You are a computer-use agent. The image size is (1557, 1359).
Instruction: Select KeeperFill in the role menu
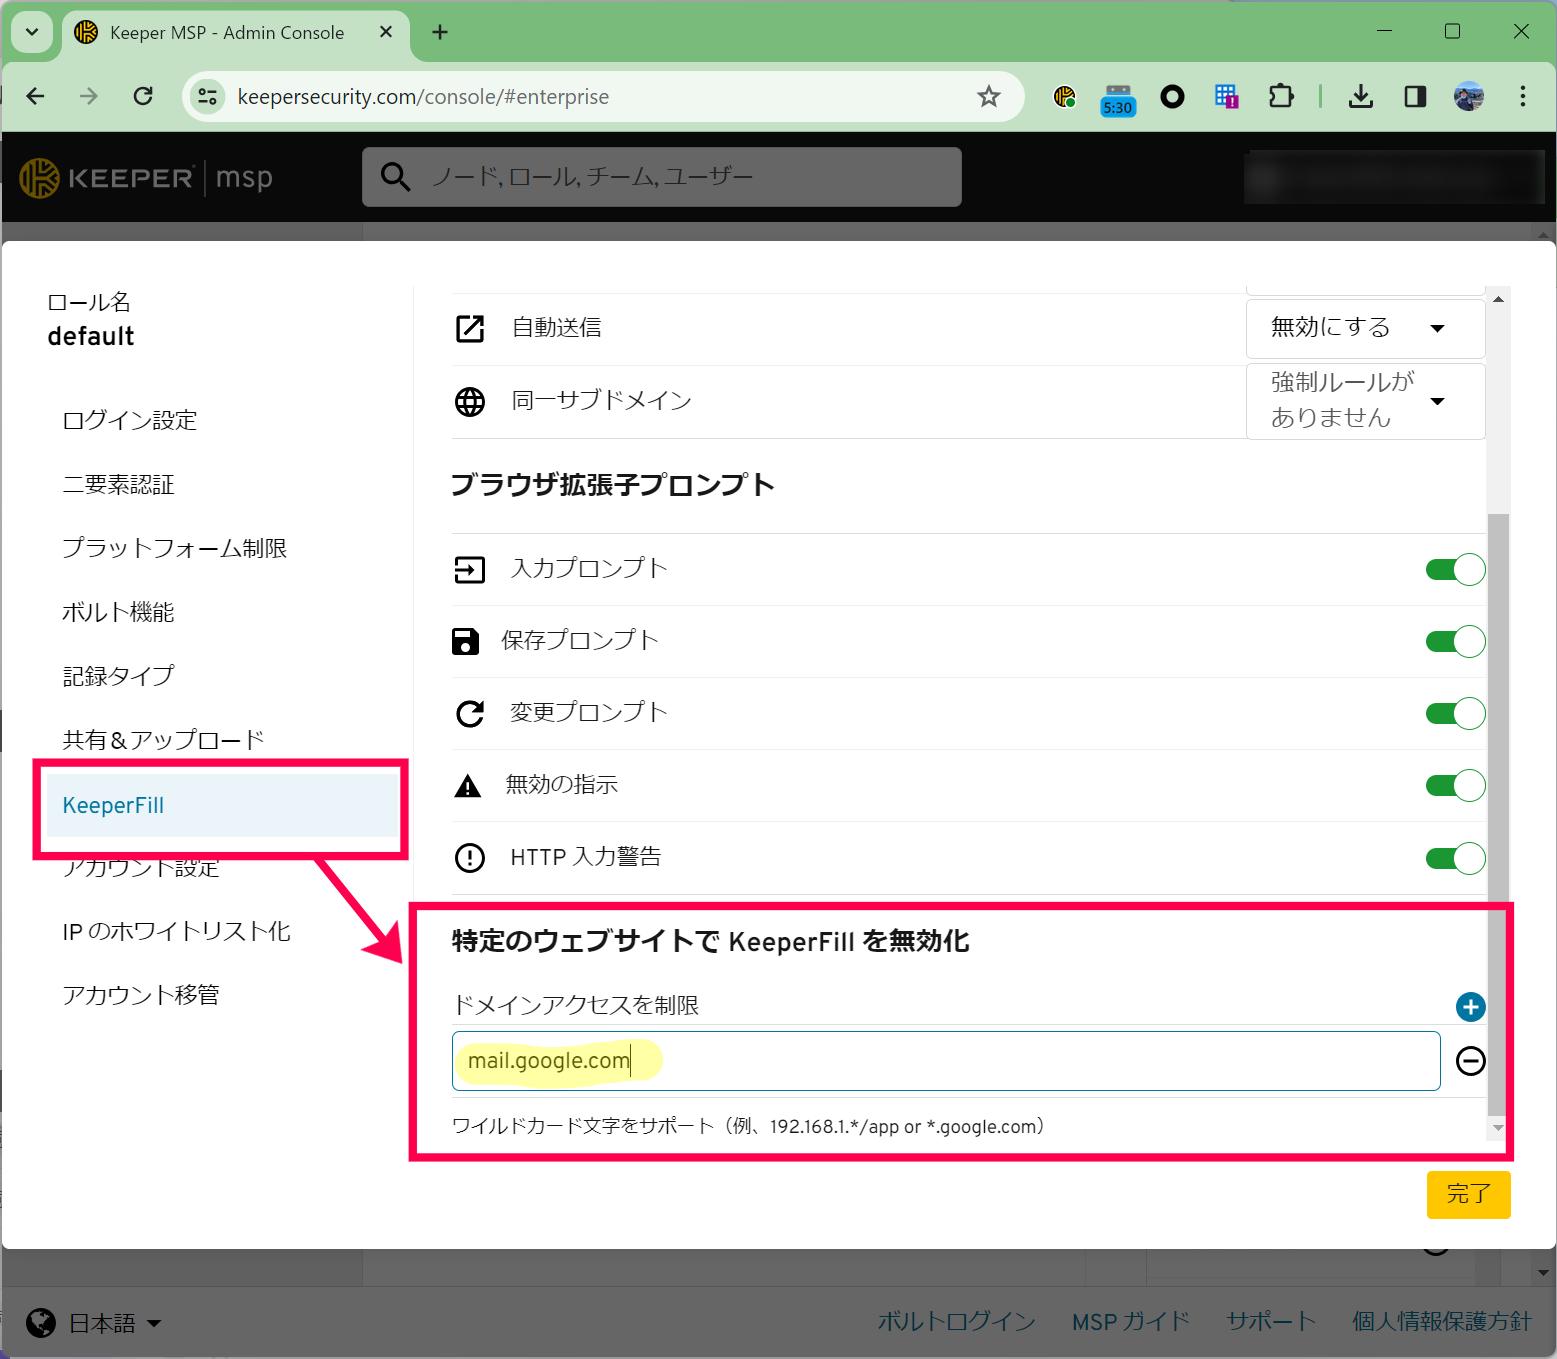[222, 805]
